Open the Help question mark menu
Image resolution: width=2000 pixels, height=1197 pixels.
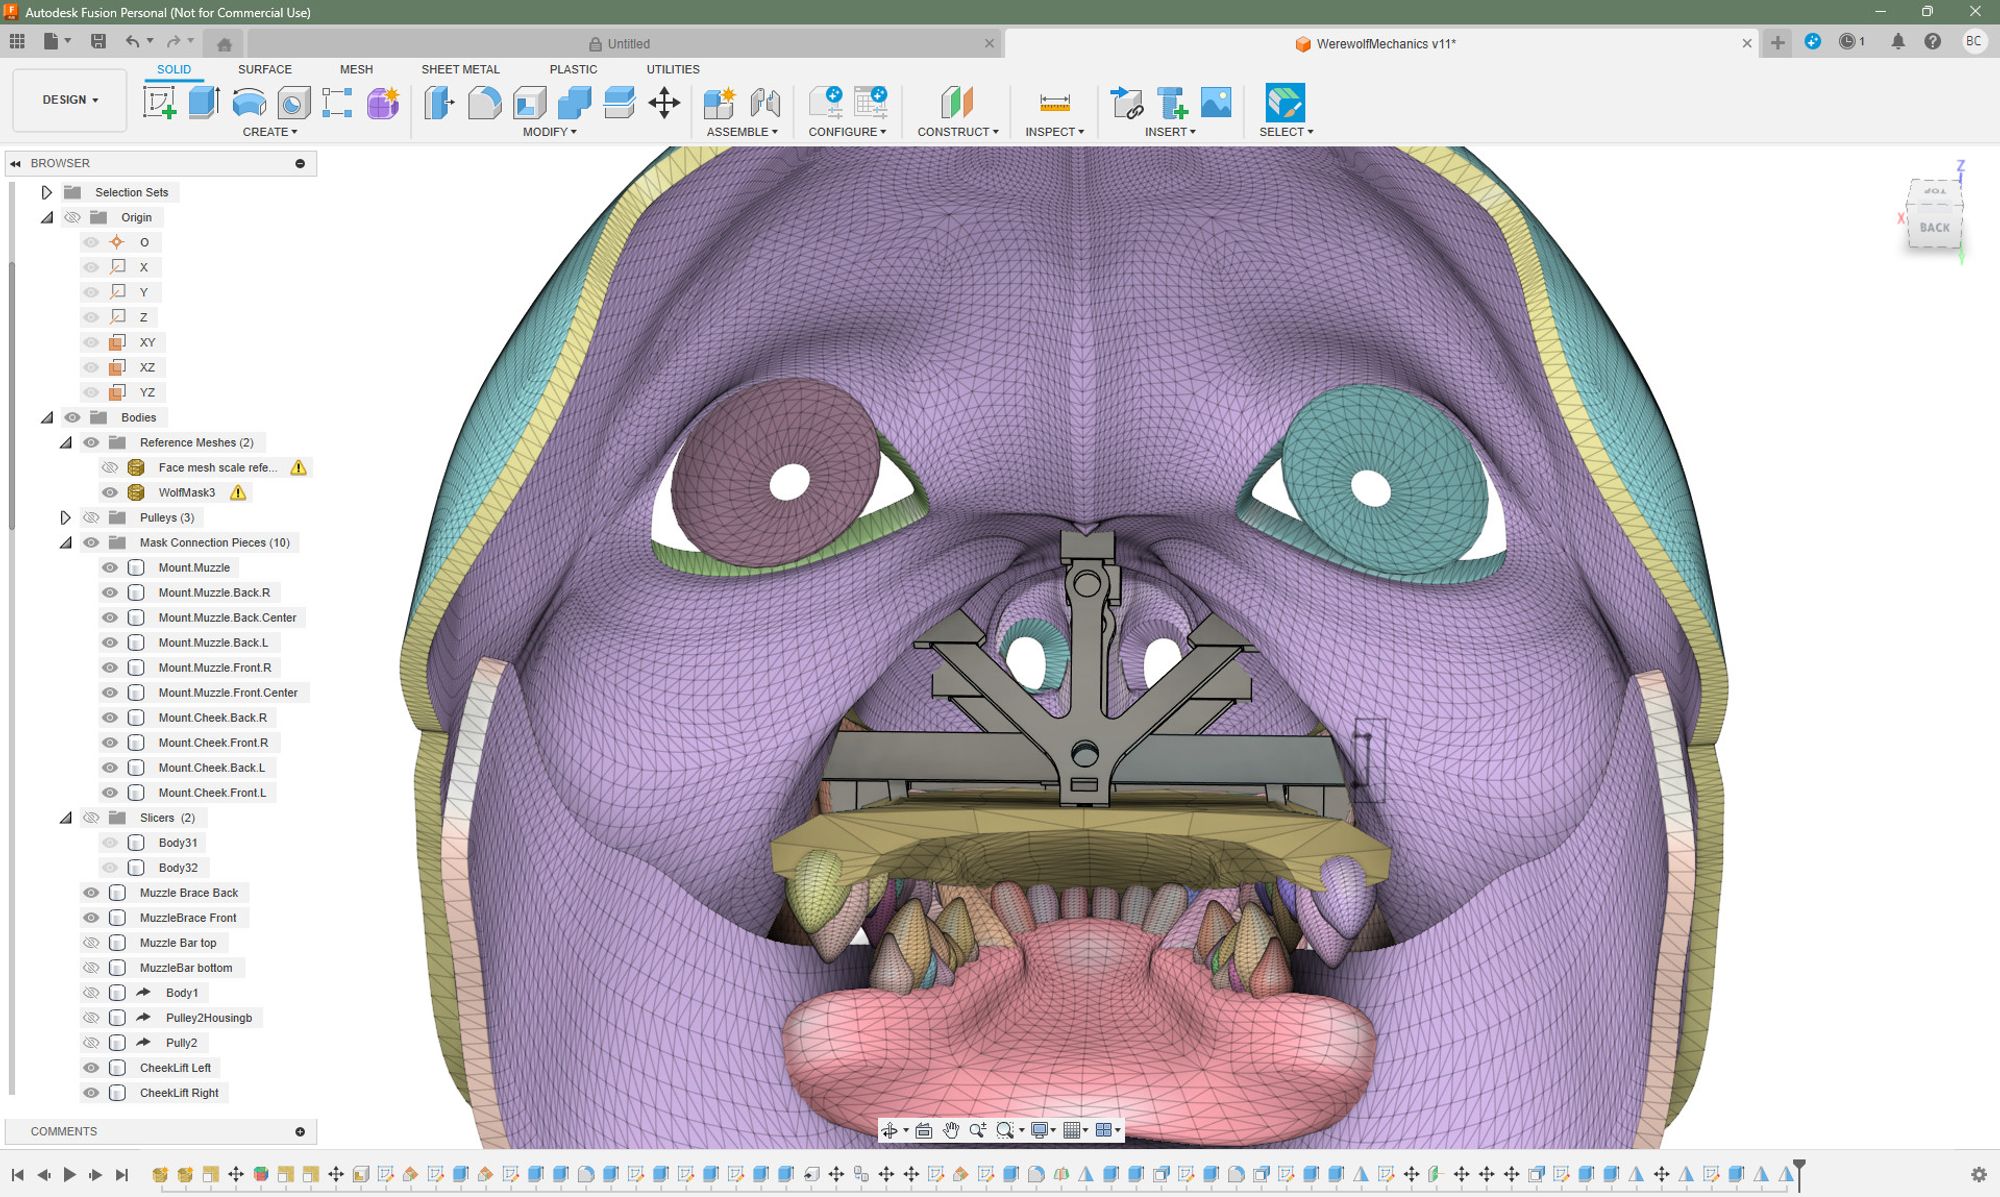(1933, 42)
